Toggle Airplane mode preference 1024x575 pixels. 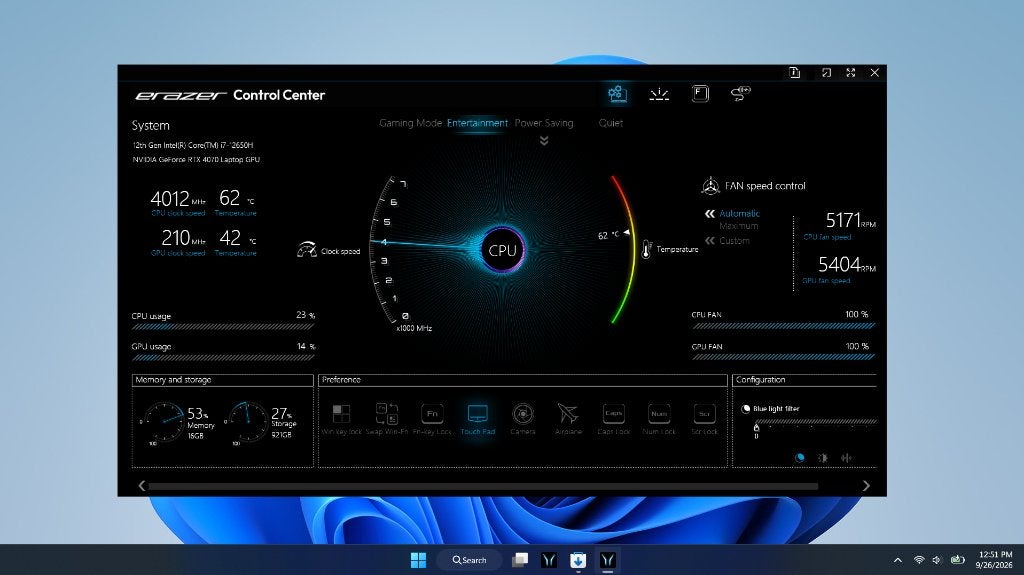(x=568, y=419)
